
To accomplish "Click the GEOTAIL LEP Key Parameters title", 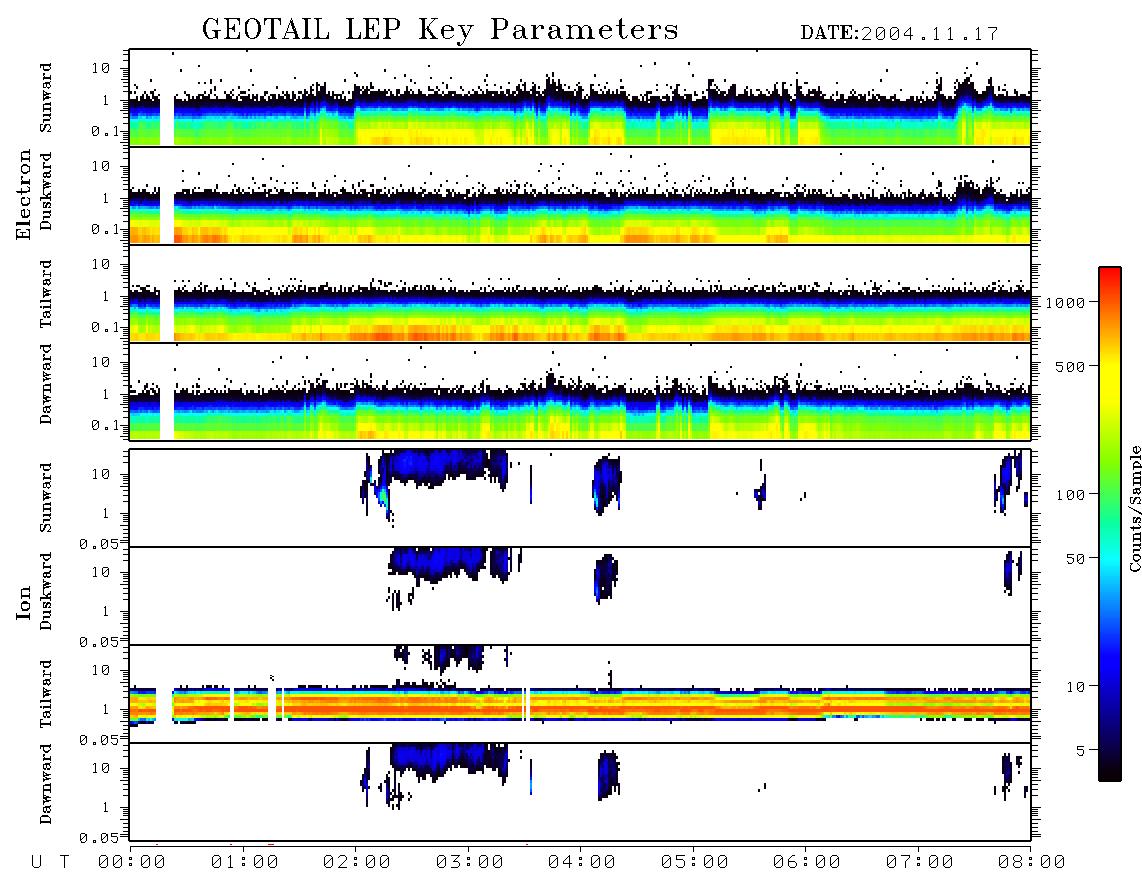I will (440, 30).
